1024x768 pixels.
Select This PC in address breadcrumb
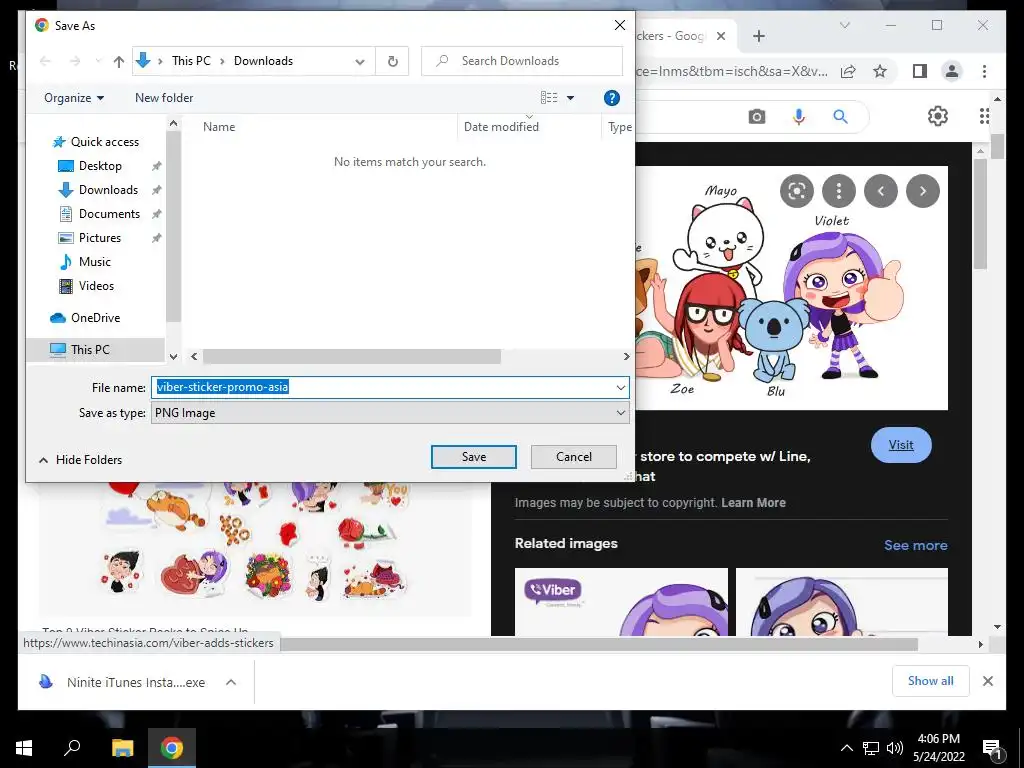coord(191,61)
